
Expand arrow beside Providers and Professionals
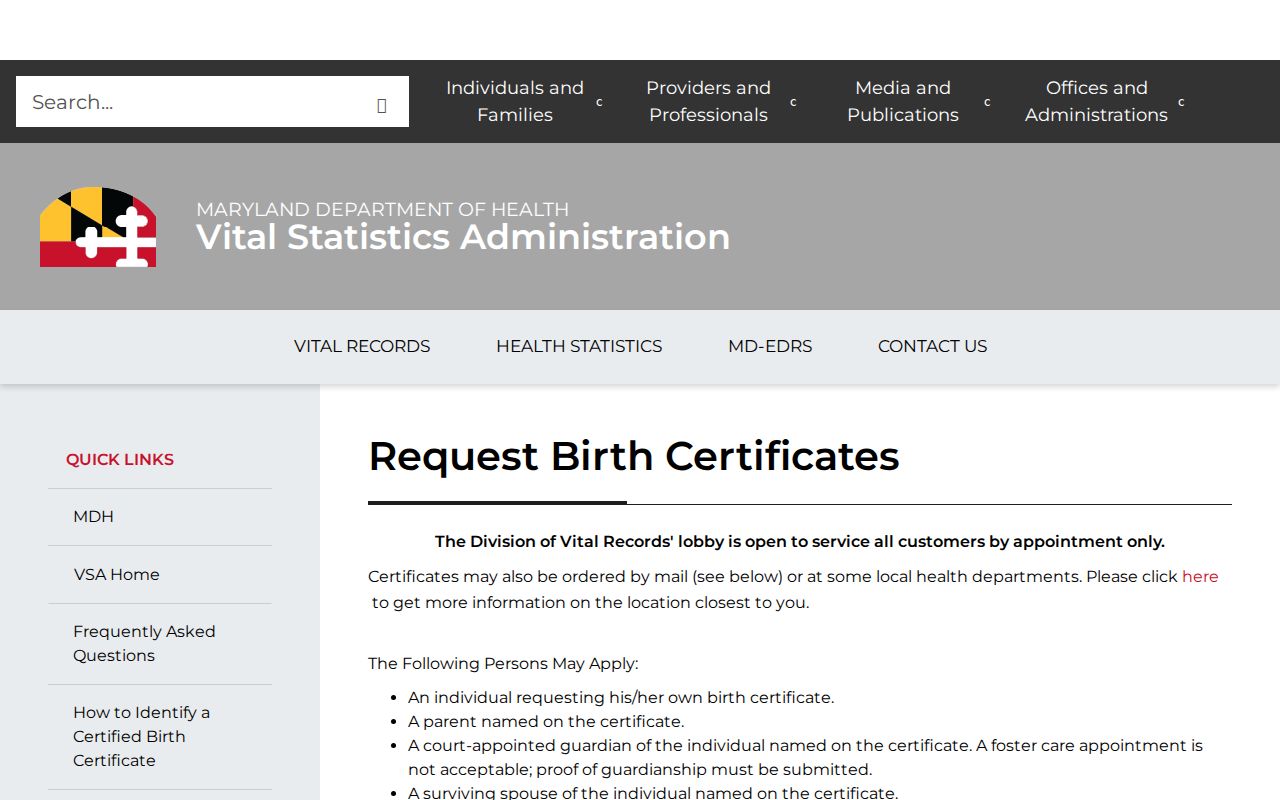click(793, 103)
